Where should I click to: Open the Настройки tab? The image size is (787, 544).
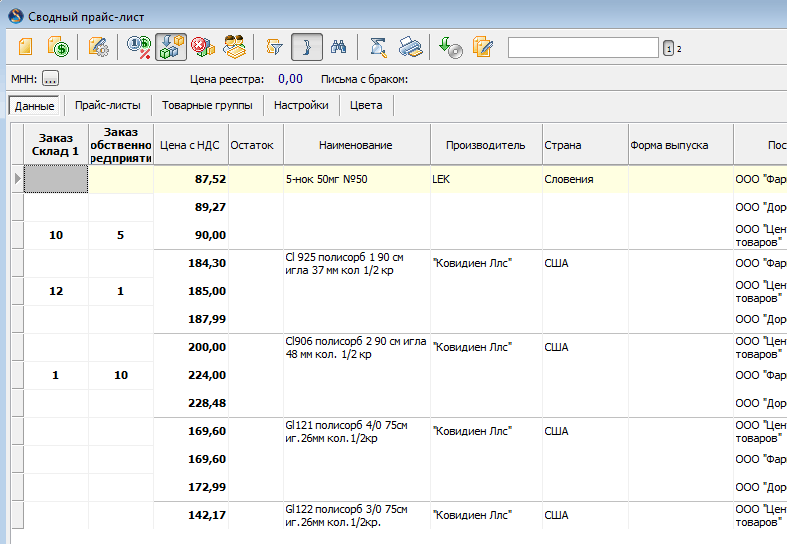tap(301, 105)
